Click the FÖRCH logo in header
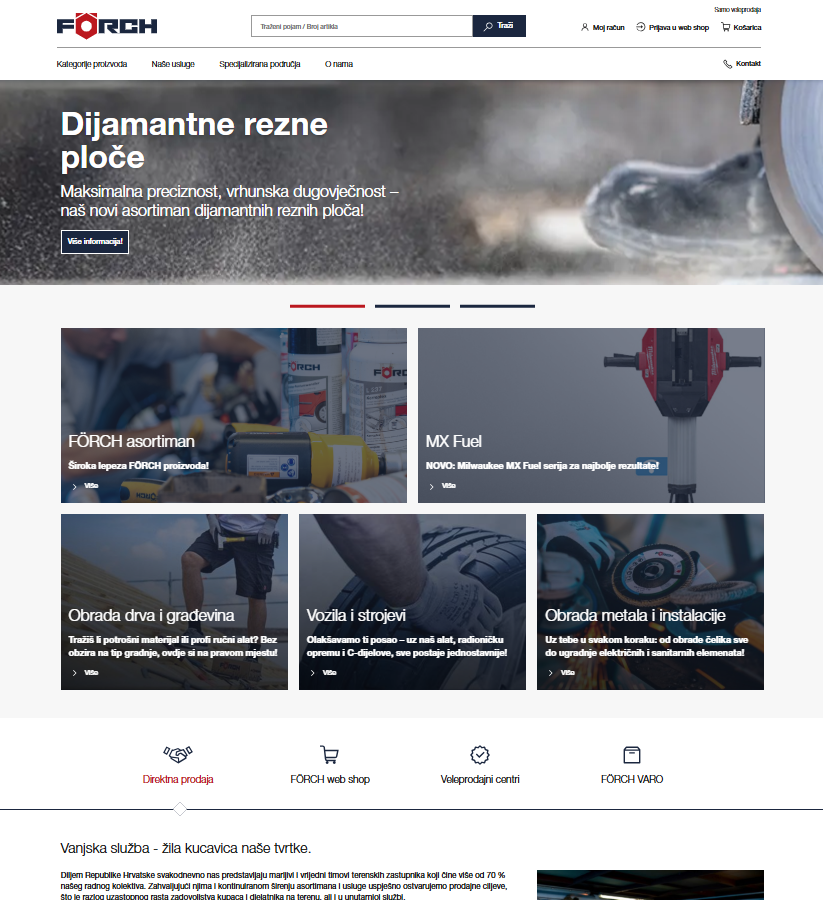Screen dimensions: 823x900 click(107, 26)
